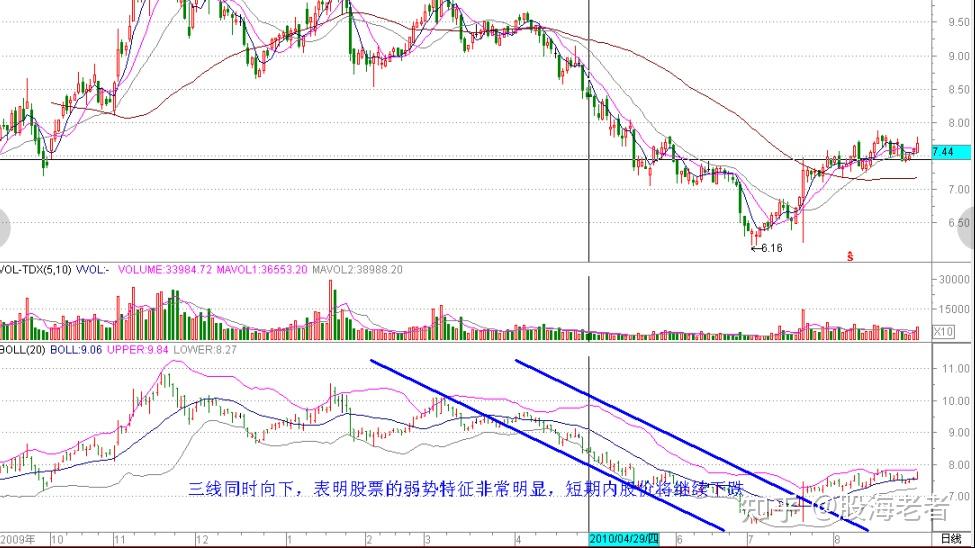975x548 pixels.
Task: Click the blue Chinese annotation text on the BOLL chart
Action: tap(466, 489)
